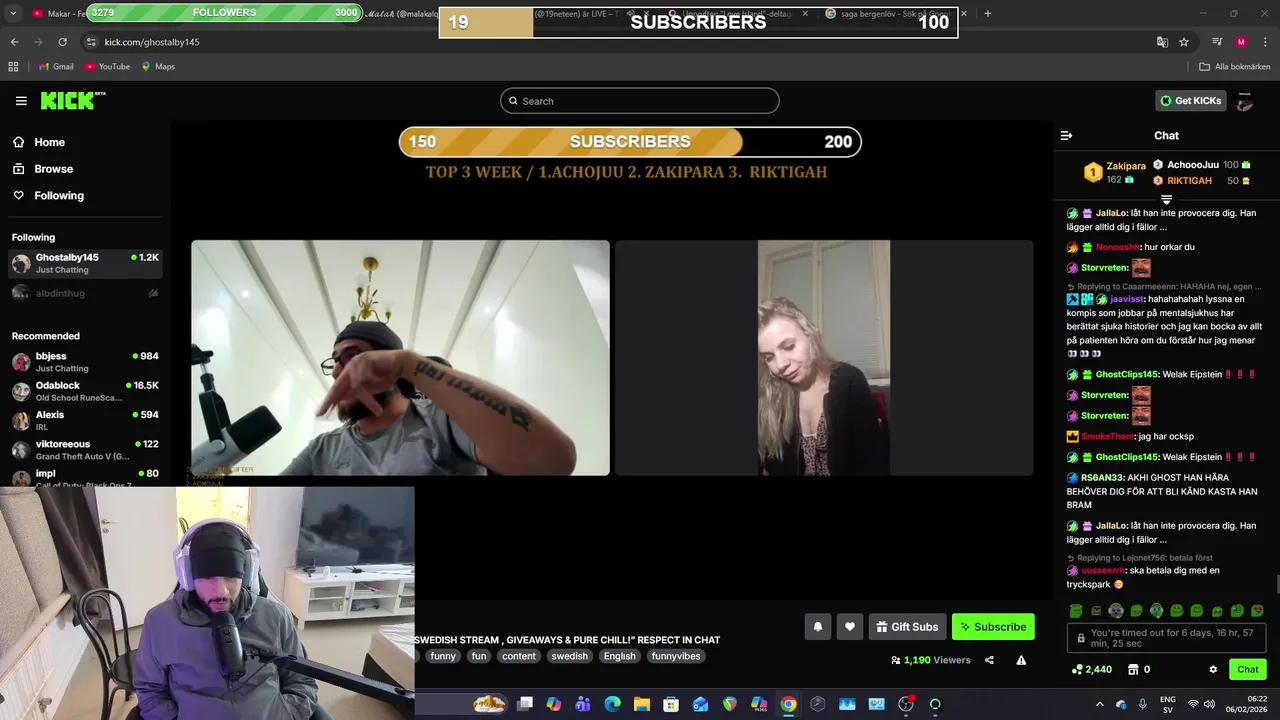1280x720 pixels.
Task: Select the offline albdinthug channel
Action: [85, 293]
